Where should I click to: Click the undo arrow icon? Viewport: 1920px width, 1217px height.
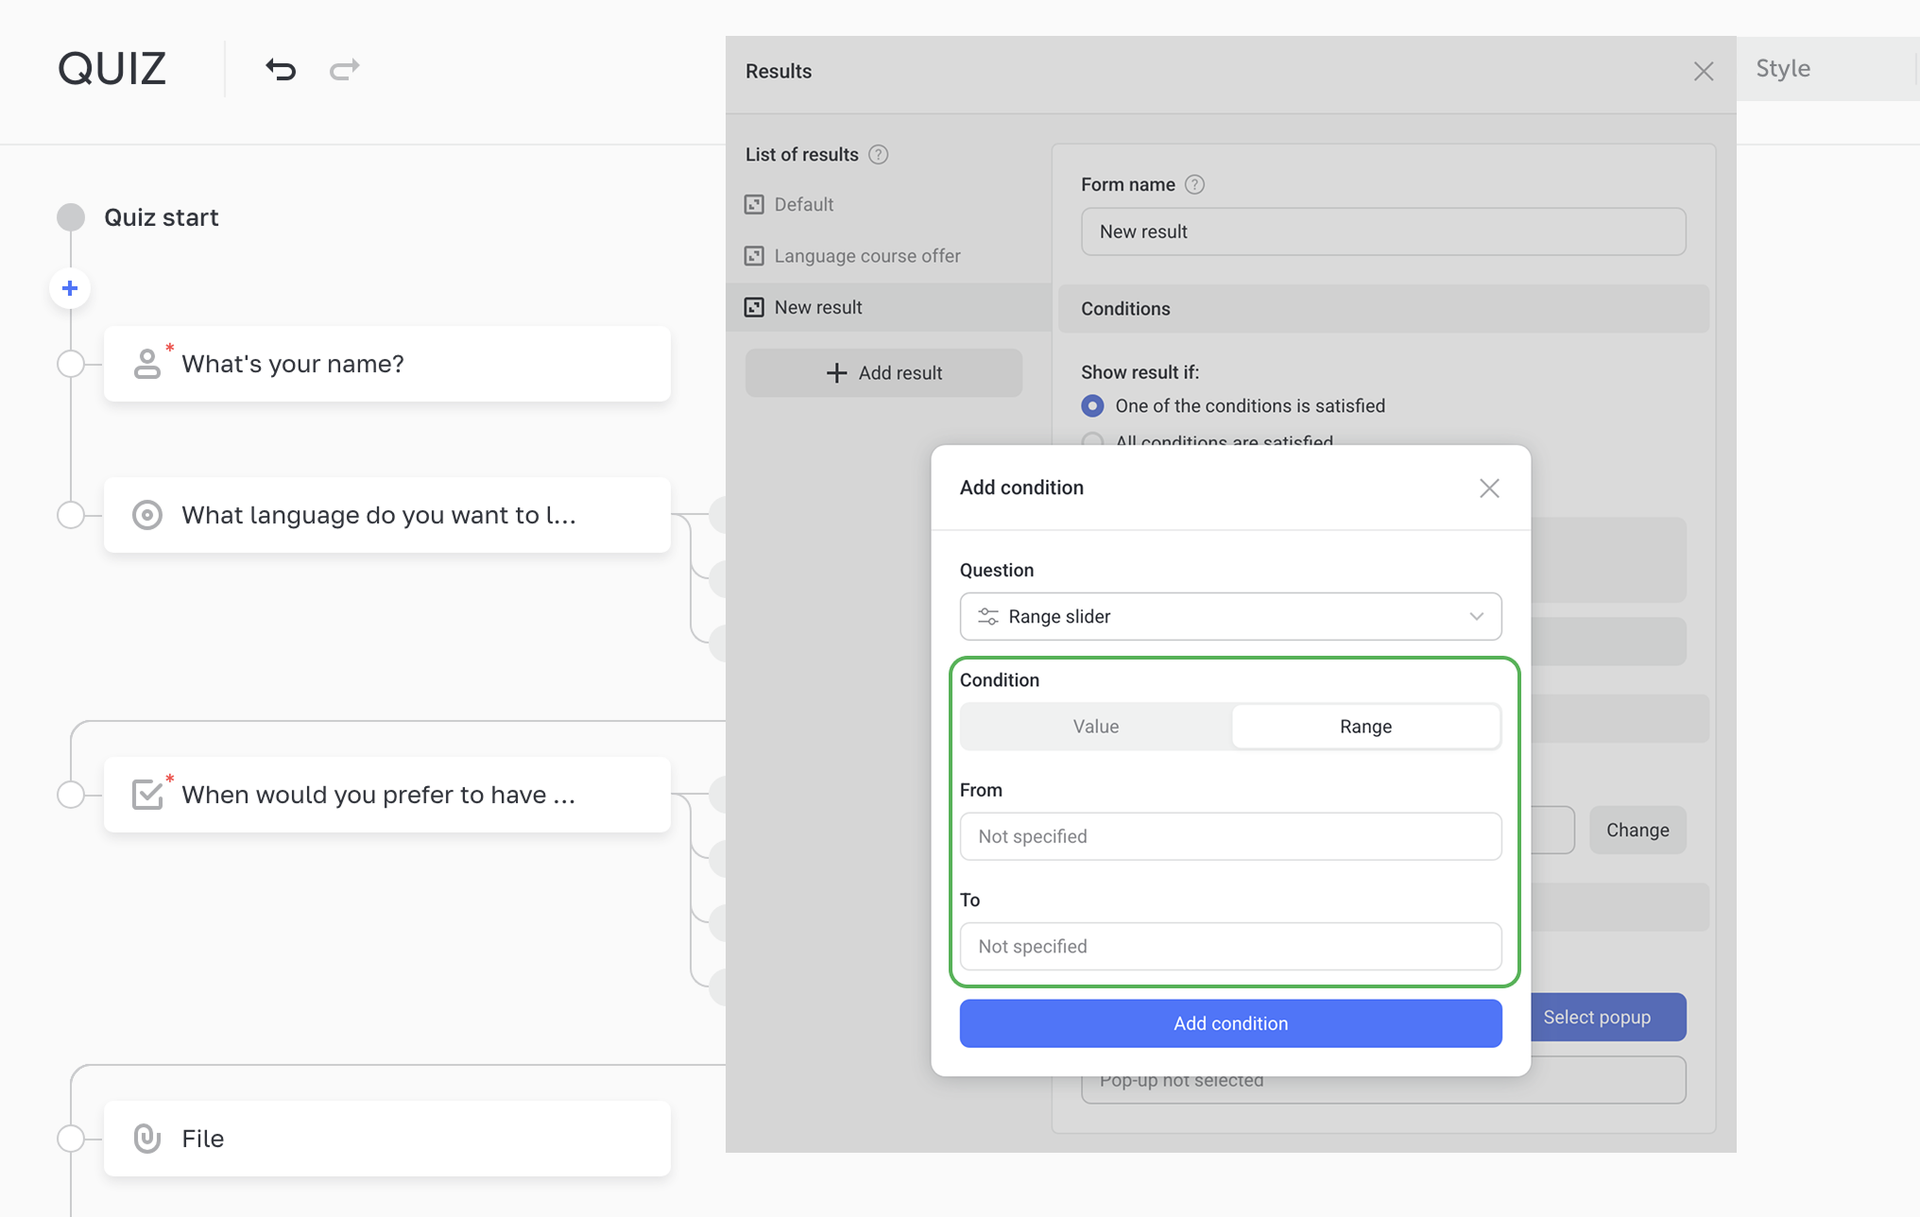tap(281, 69)
